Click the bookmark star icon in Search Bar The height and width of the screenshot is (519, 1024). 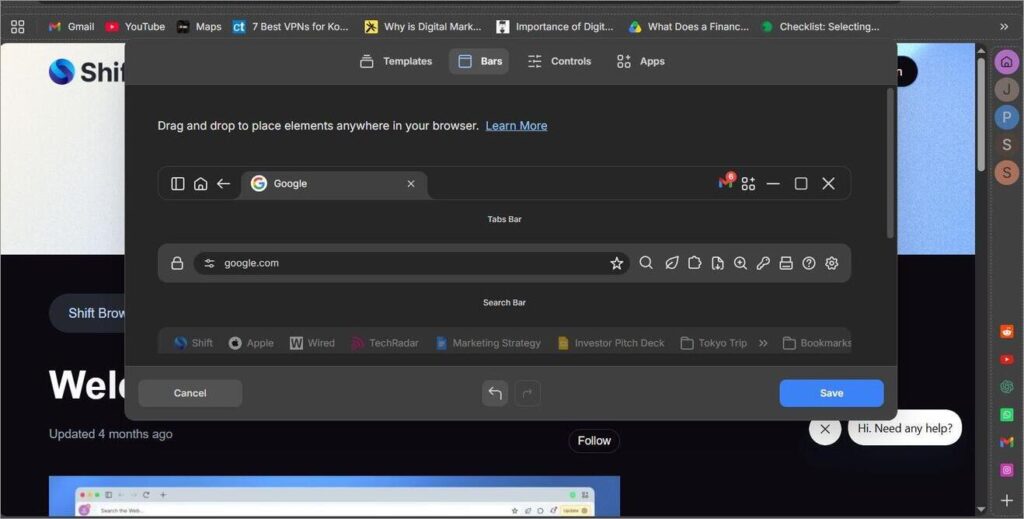(x=616, y=263)
